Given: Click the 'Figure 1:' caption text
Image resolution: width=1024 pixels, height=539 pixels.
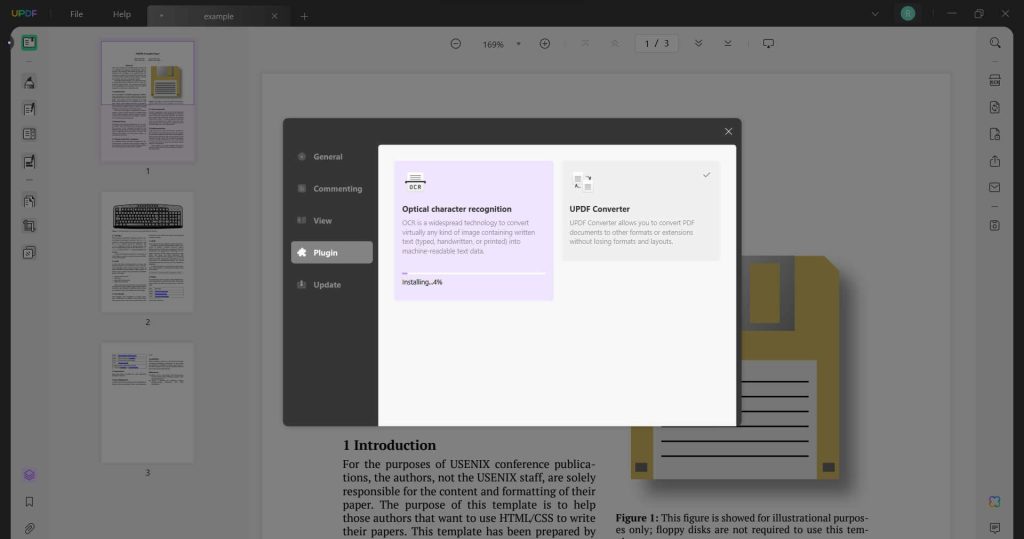Looking at the screenshot, I should (637, 518).
